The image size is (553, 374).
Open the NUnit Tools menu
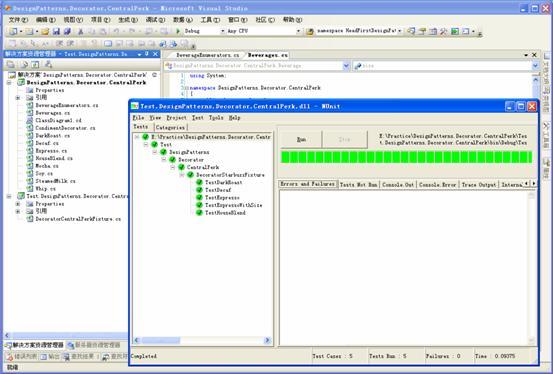tap(216, 118)
